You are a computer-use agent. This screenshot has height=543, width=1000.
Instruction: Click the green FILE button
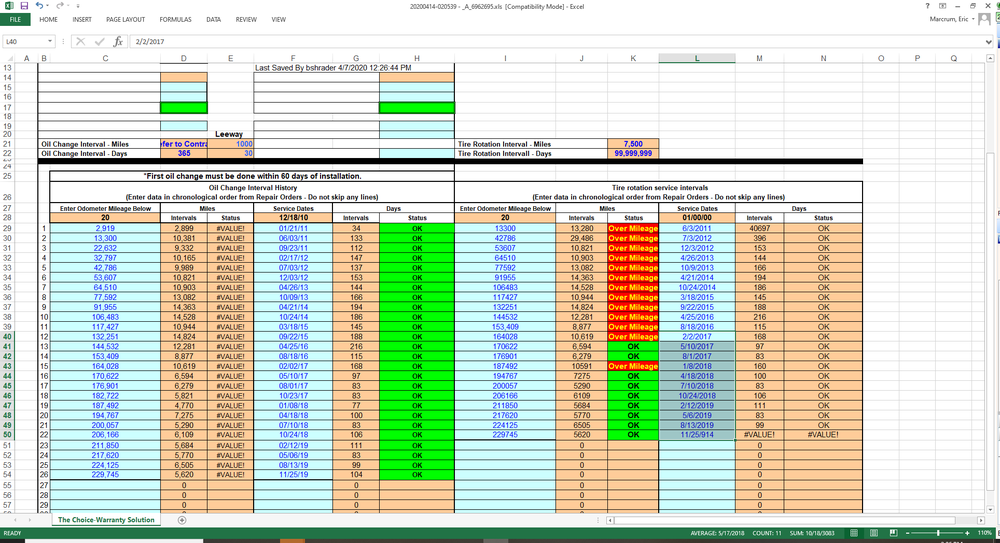[x=17, y=19]
